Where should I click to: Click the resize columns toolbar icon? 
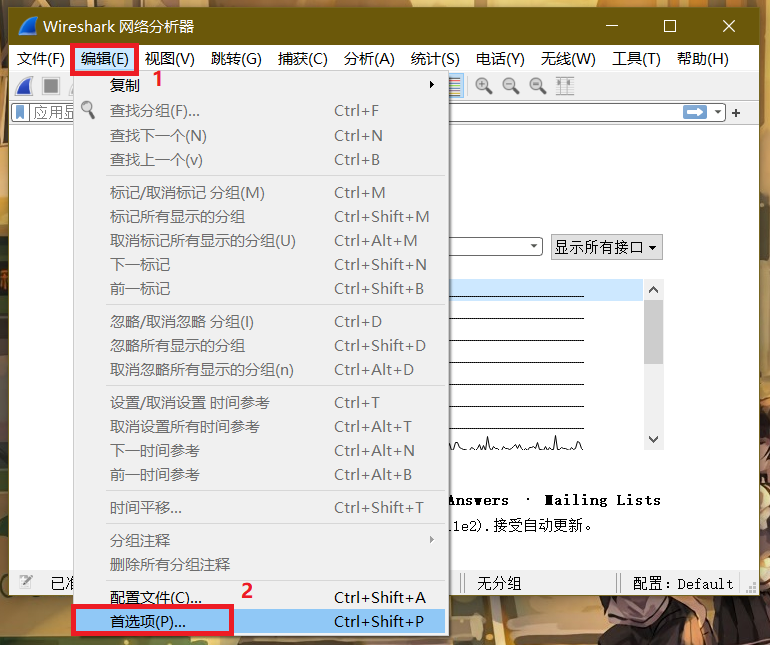tap(565, 87)
